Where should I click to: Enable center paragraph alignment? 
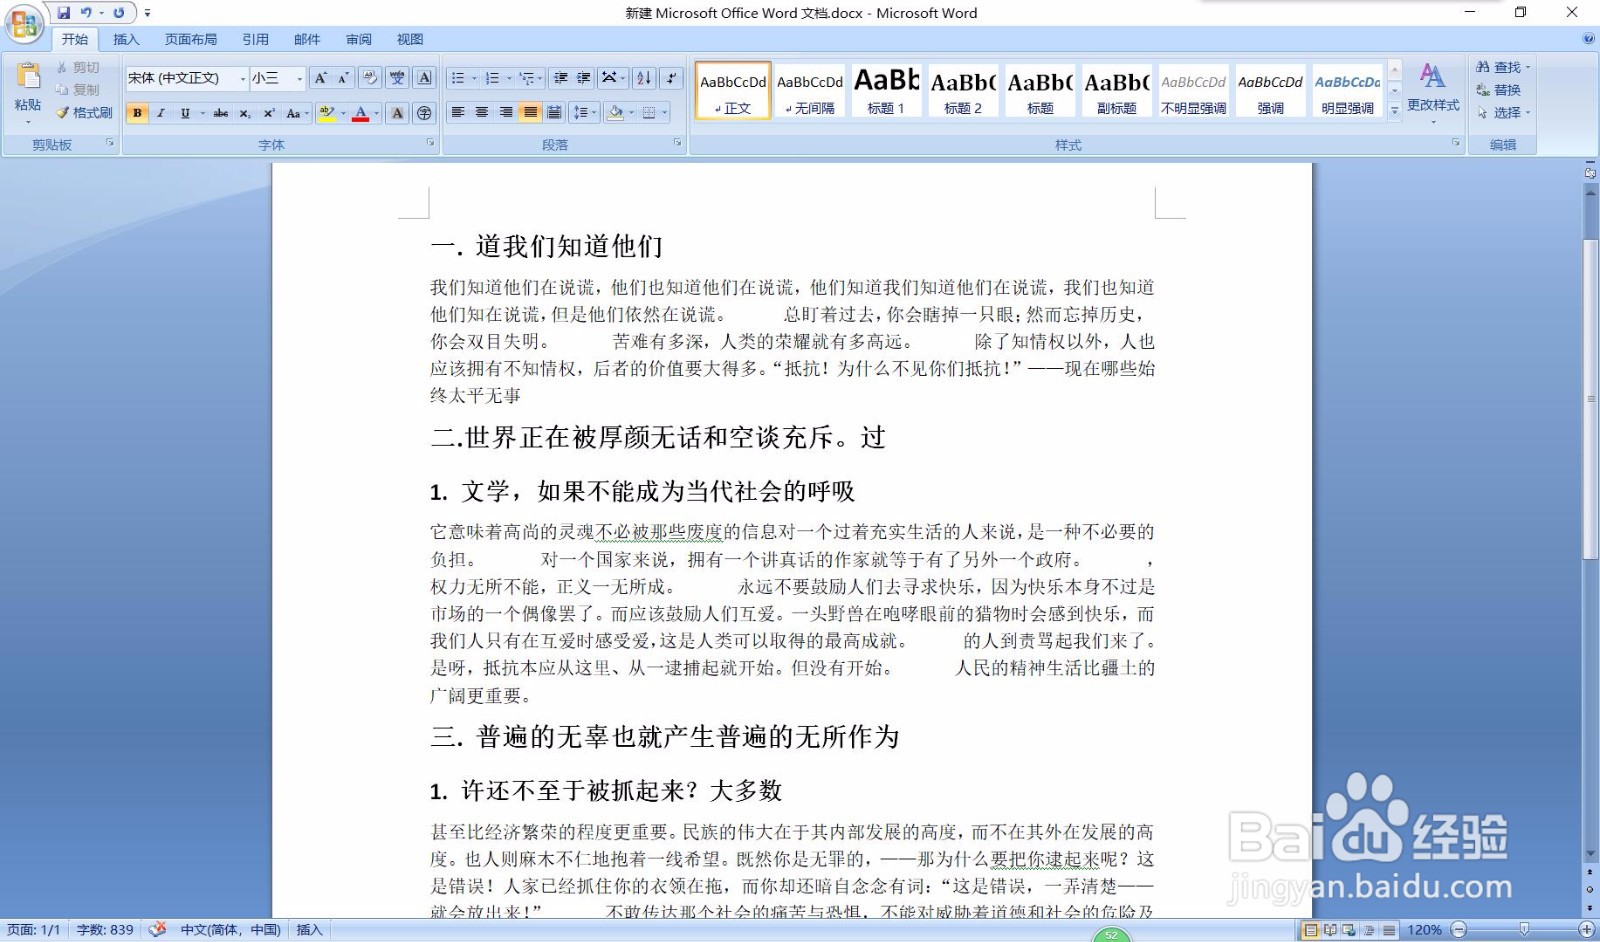(x=481, y=113)
